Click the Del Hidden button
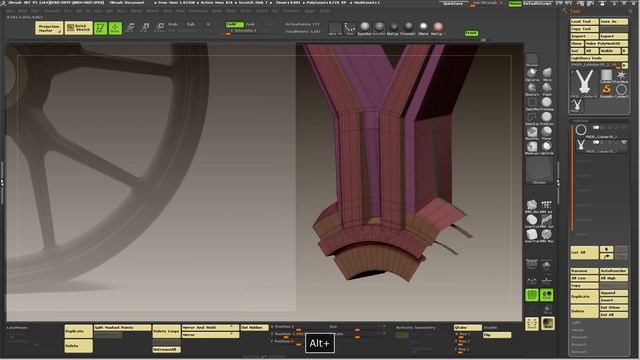 (x=254, y=328)
